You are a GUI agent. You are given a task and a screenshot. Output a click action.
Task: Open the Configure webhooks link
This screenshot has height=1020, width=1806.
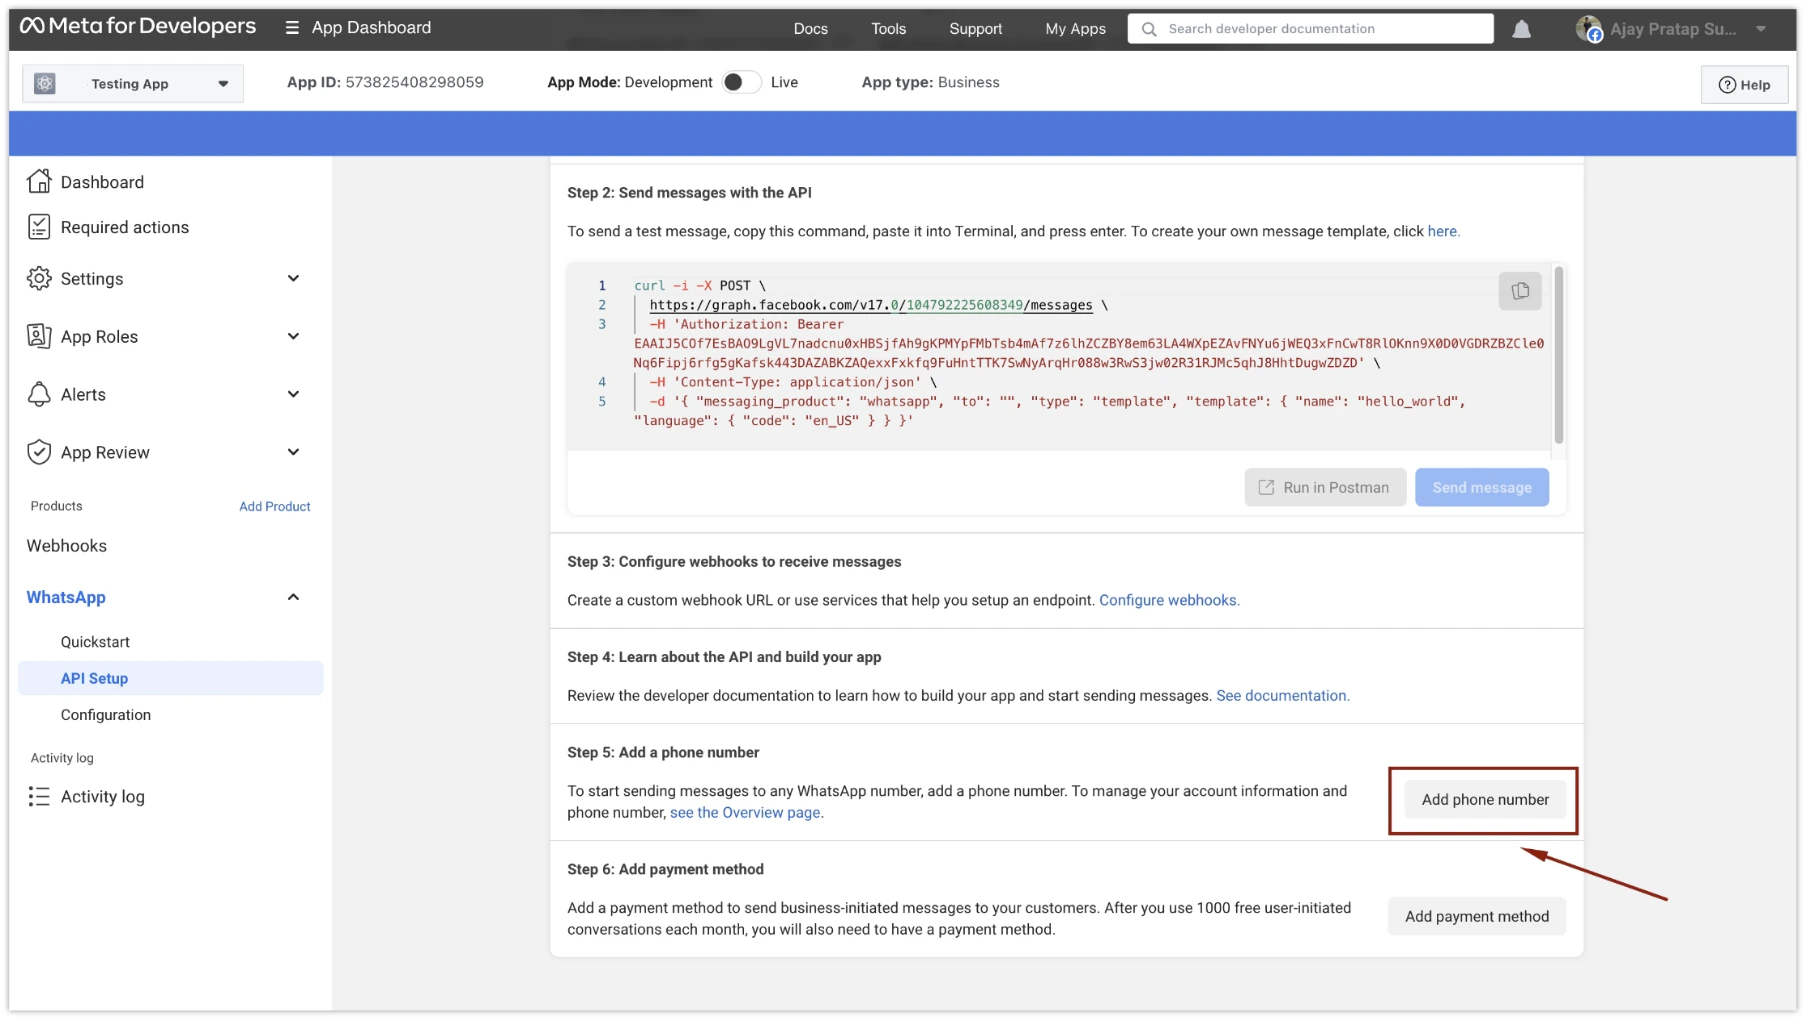(x=1168, y=600)
